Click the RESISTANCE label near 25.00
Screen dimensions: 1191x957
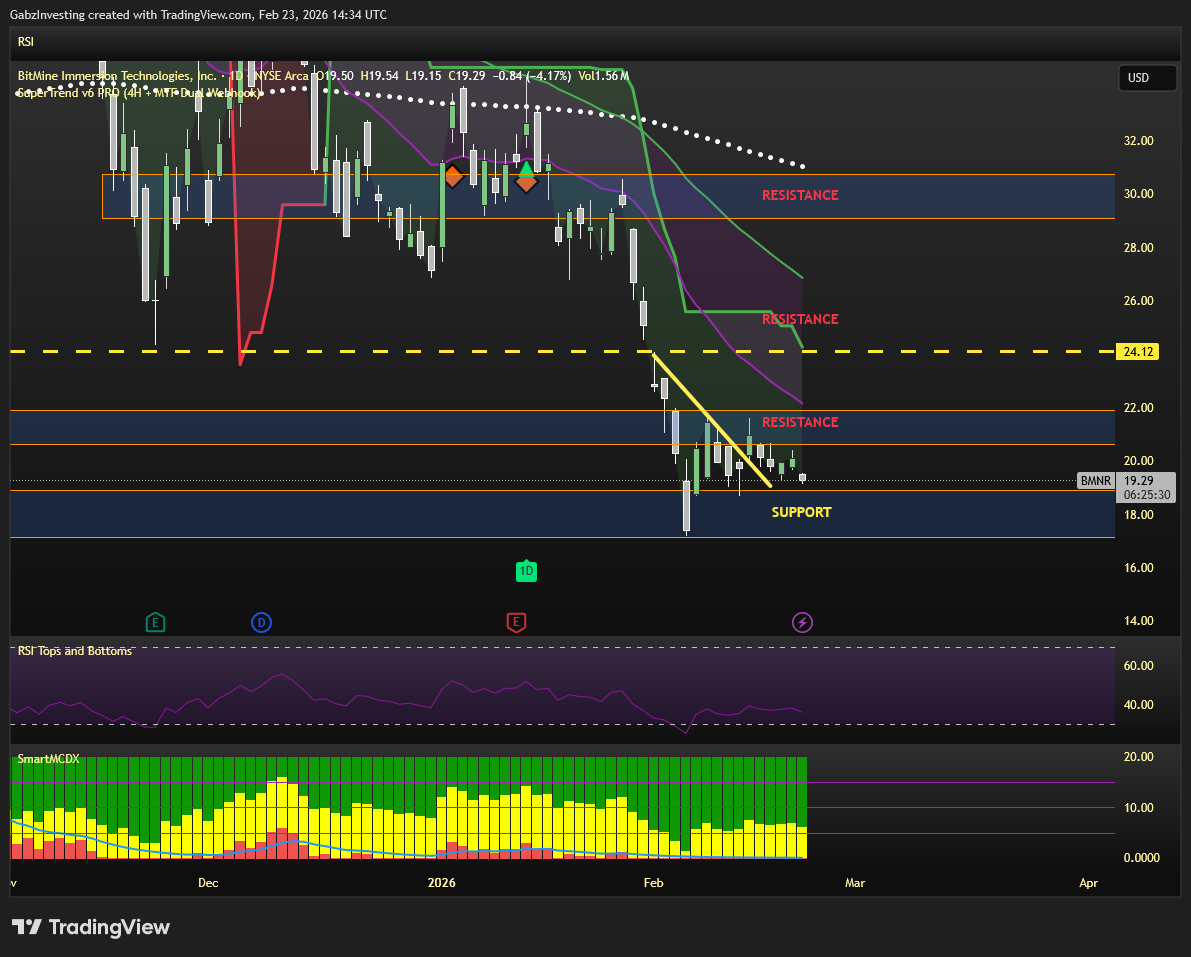click(800, 319)
